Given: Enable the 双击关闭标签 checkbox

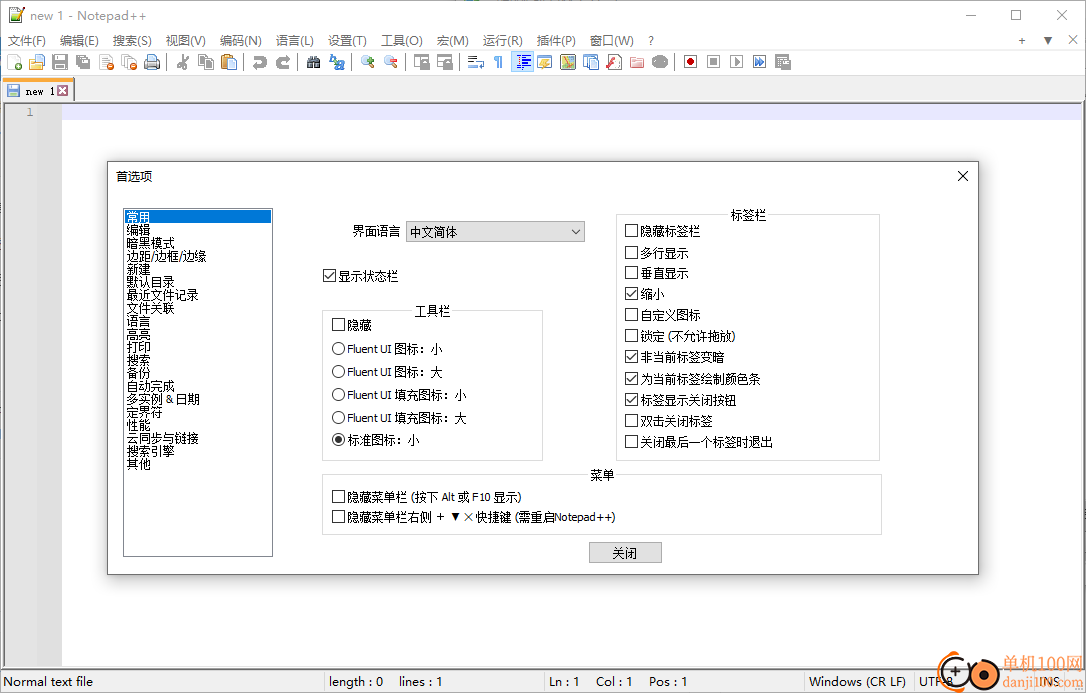Looking at the screenshot, I should tap(631, 420).
